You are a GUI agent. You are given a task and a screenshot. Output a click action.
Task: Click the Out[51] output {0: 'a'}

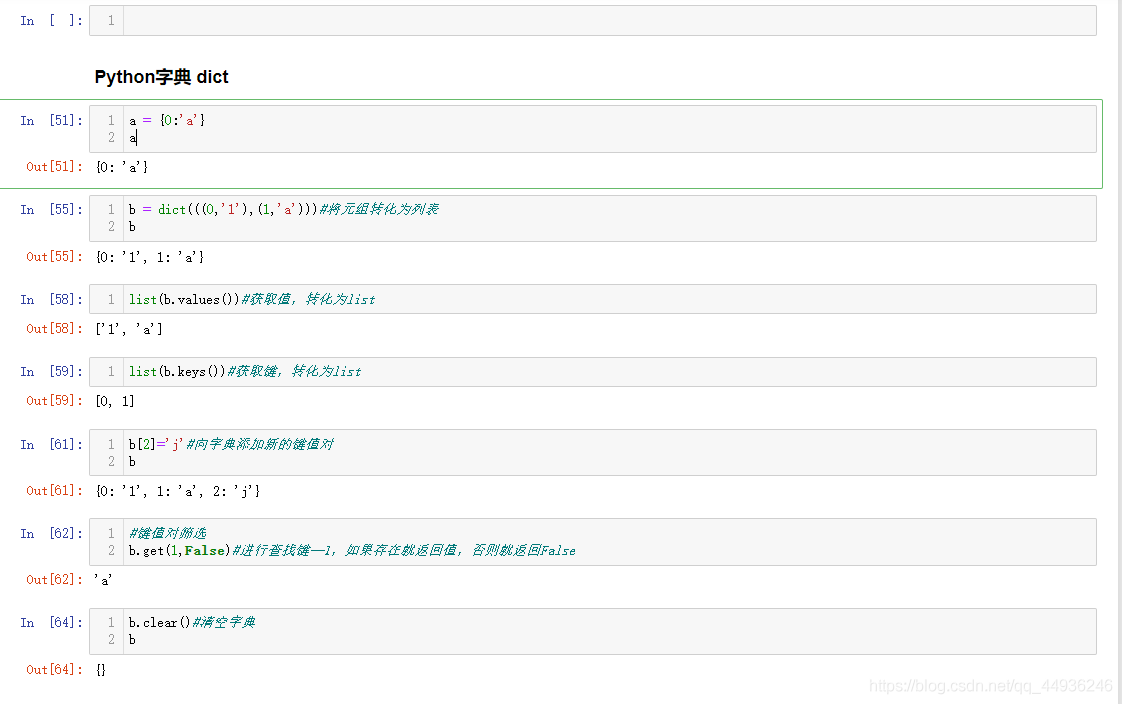coord(122,167)
